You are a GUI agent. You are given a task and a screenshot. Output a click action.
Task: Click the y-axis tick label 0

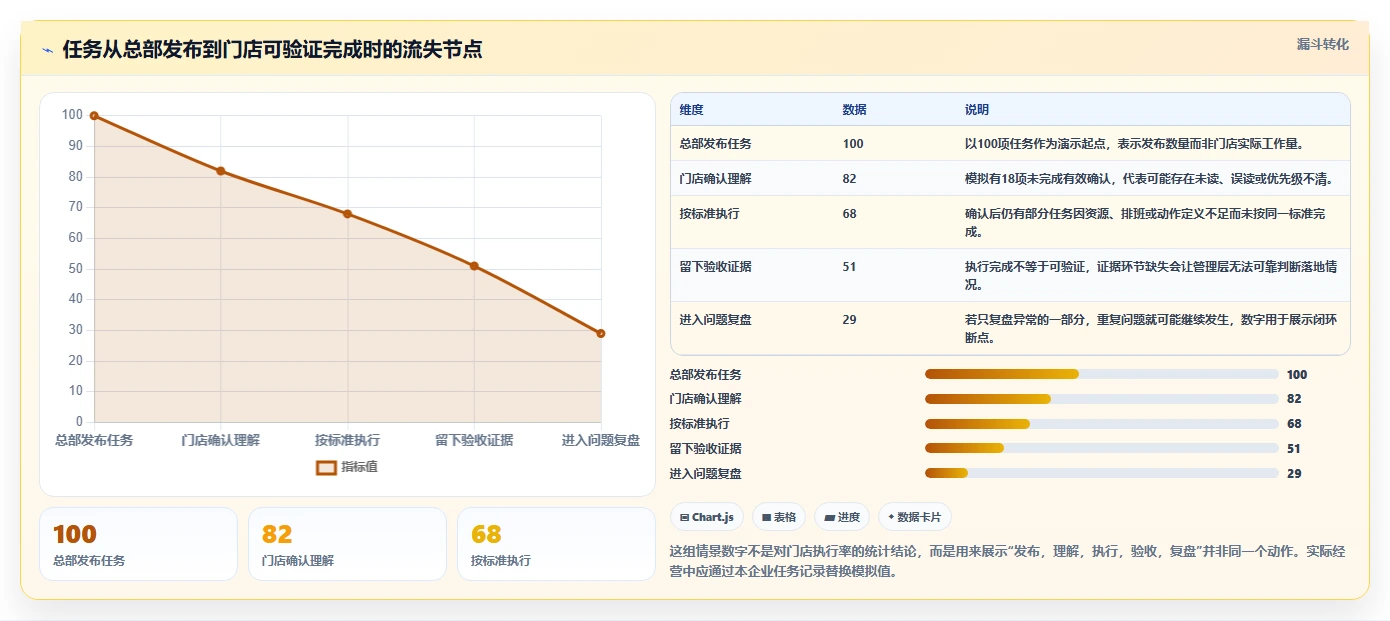pyautogui.click(x=79, y=422)
